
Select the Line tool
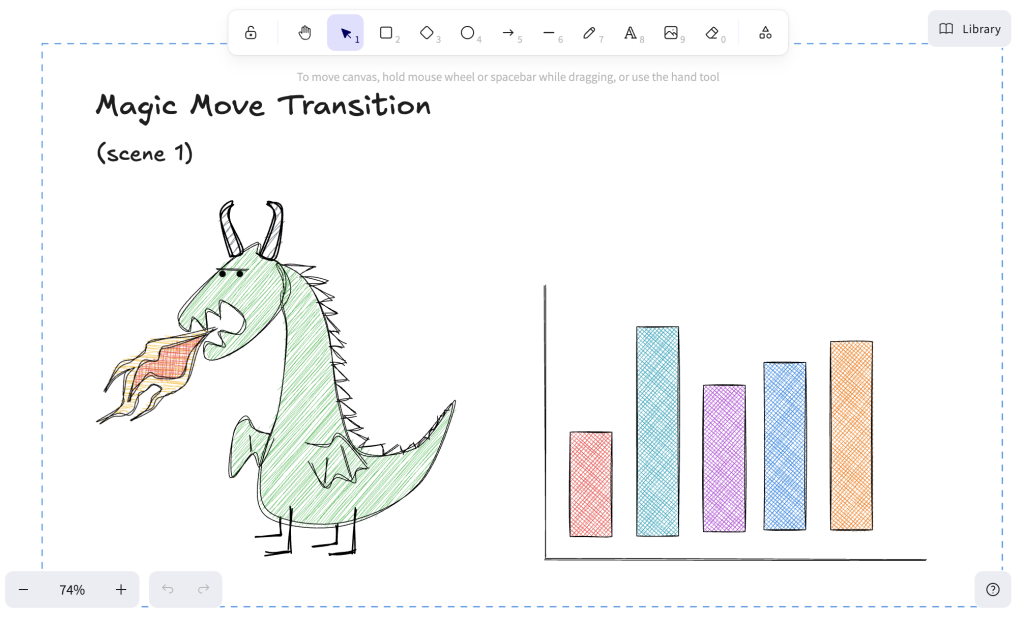550,32
